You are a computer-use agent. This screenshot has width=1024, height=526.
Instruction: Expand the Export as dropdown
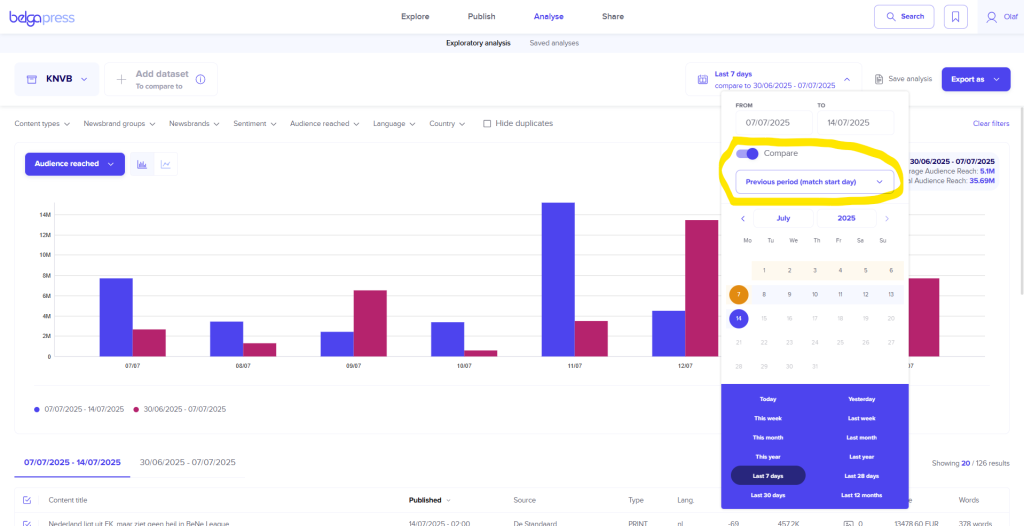(975, 79)
